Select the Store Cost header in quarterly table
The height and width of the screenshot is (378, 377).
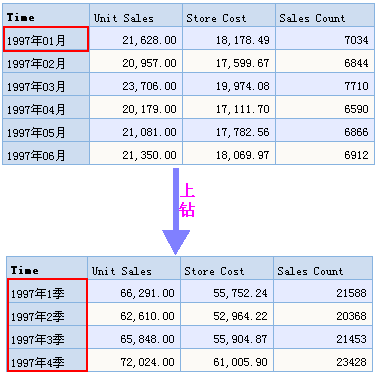click(227, 268)
